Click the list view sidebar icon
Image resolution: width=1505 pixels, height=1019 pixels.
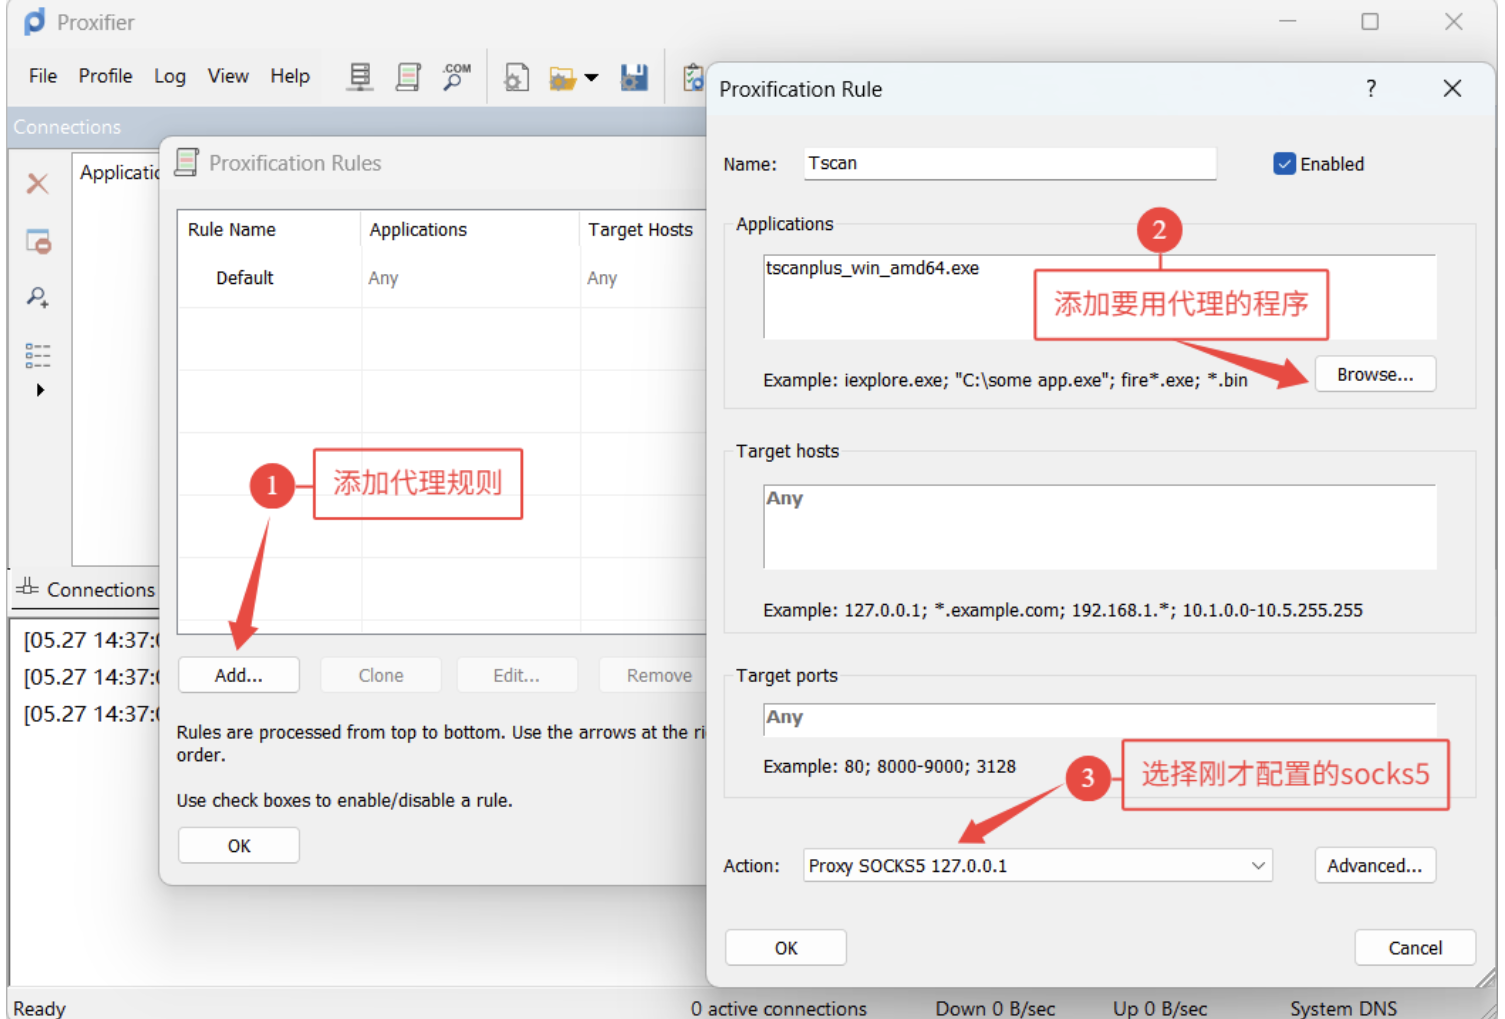point(38,355)
